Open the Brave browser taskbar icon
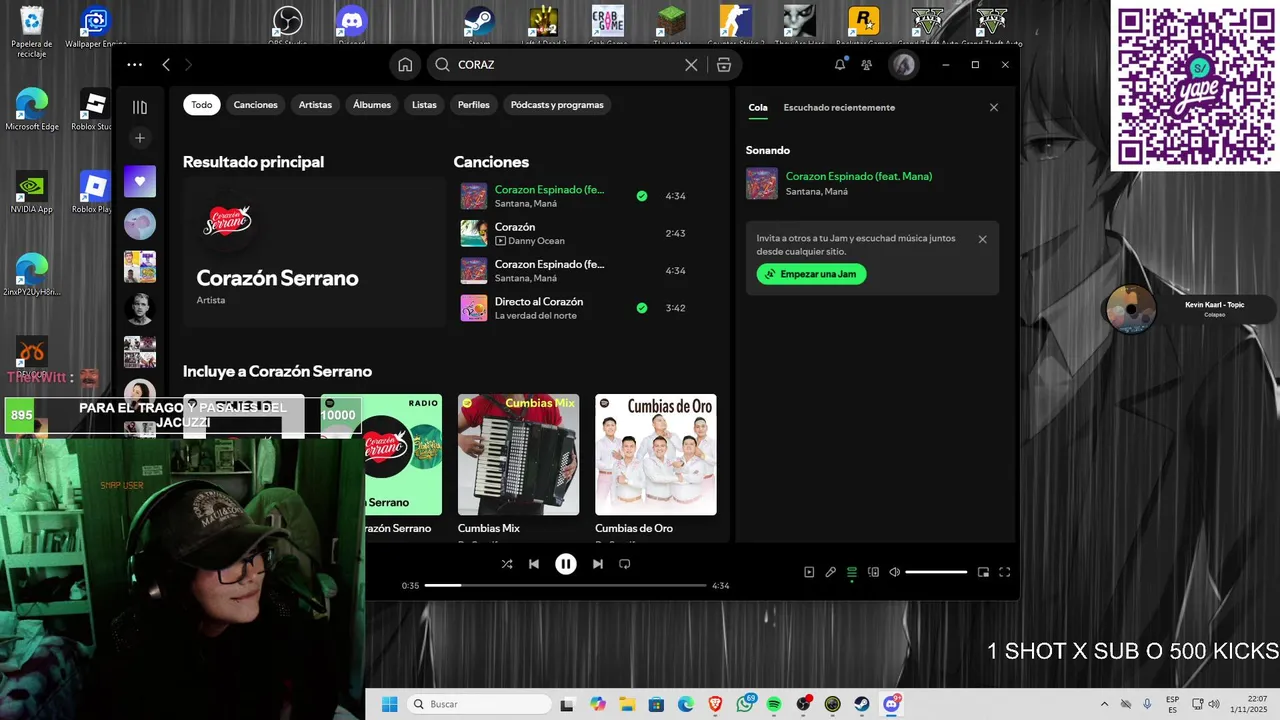Image resolution: width=1280 pixels, height=720 pixels. pos(715,704)
